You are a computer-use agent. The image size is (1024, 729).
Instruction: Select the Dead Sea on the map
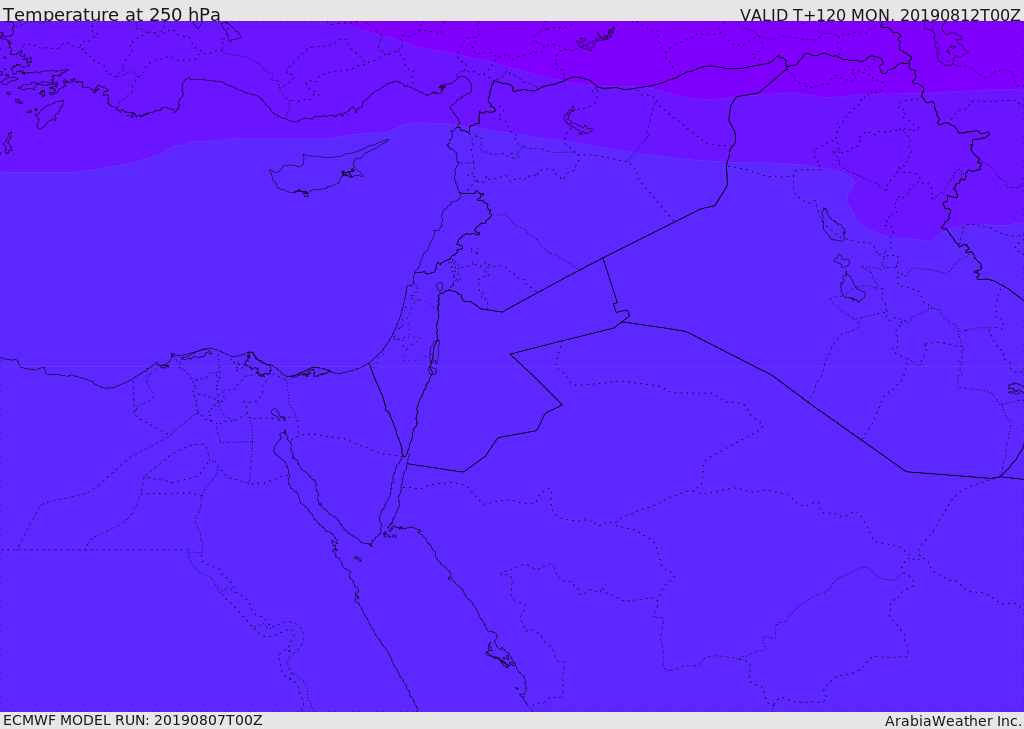434,354
